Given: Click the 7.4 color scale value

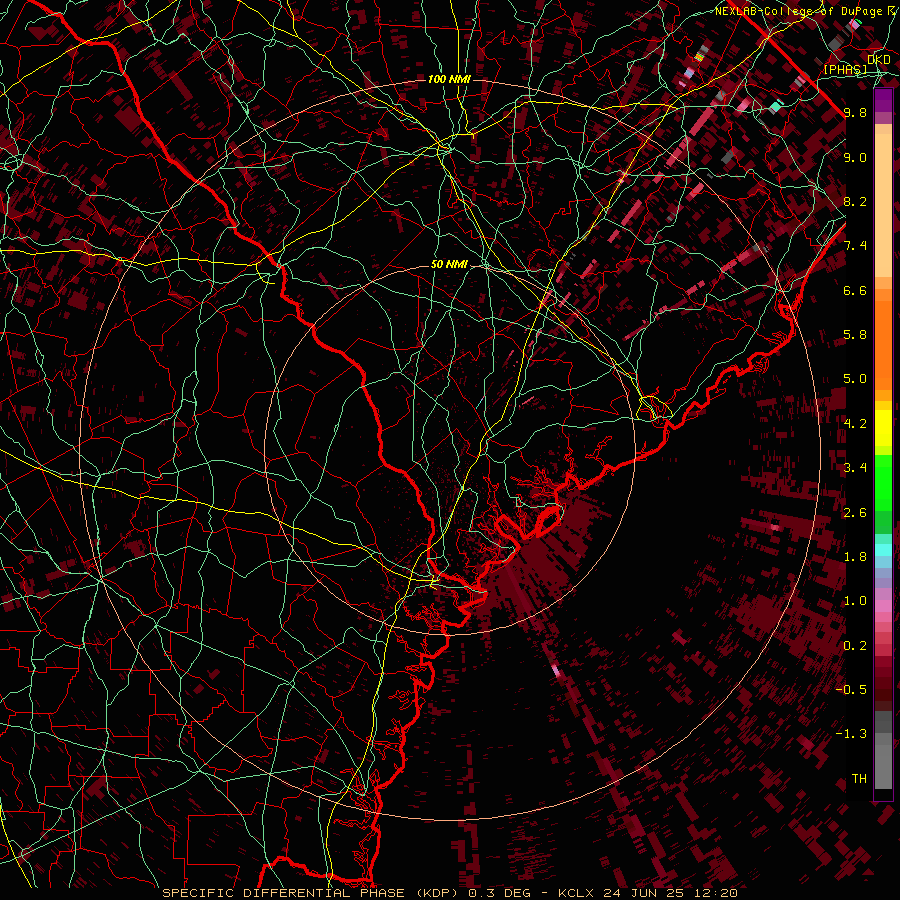Looking at the screenshot, I should point(855,246).
